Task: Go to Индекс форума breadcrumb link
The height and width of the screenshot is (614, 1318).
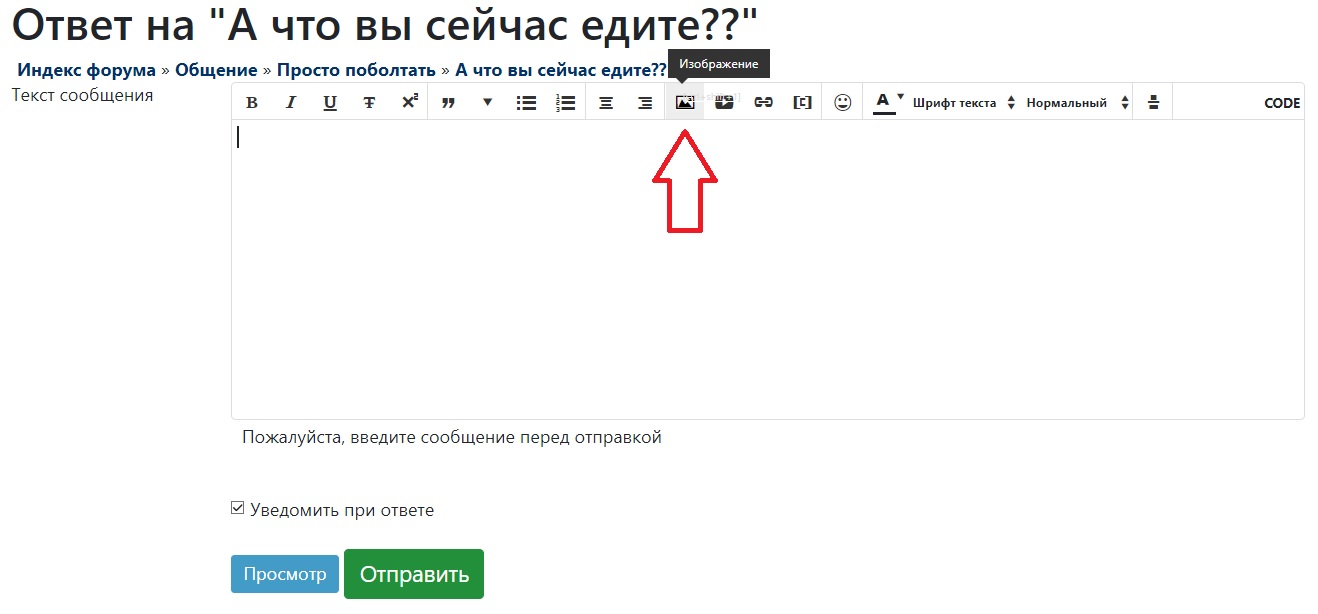Action: tap(86, 70)
